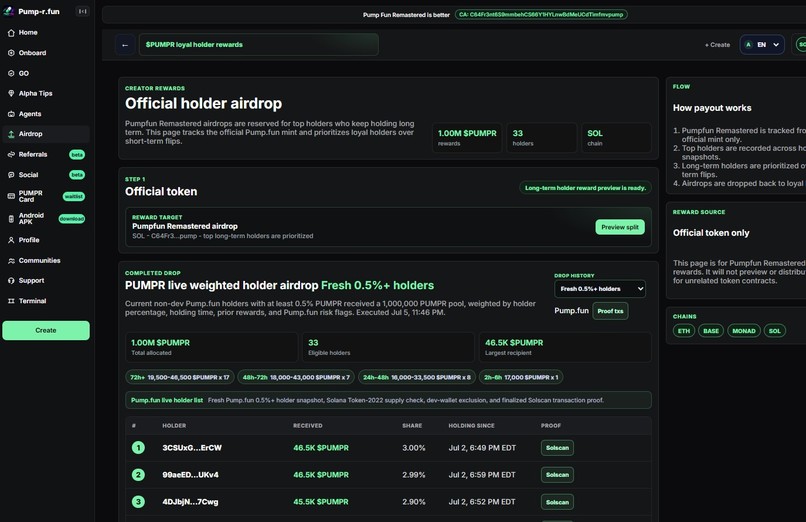The width and height of the screenshot is (806, 522).
Task: Open the Onboard menu item
Action: (x=46, y=53)
